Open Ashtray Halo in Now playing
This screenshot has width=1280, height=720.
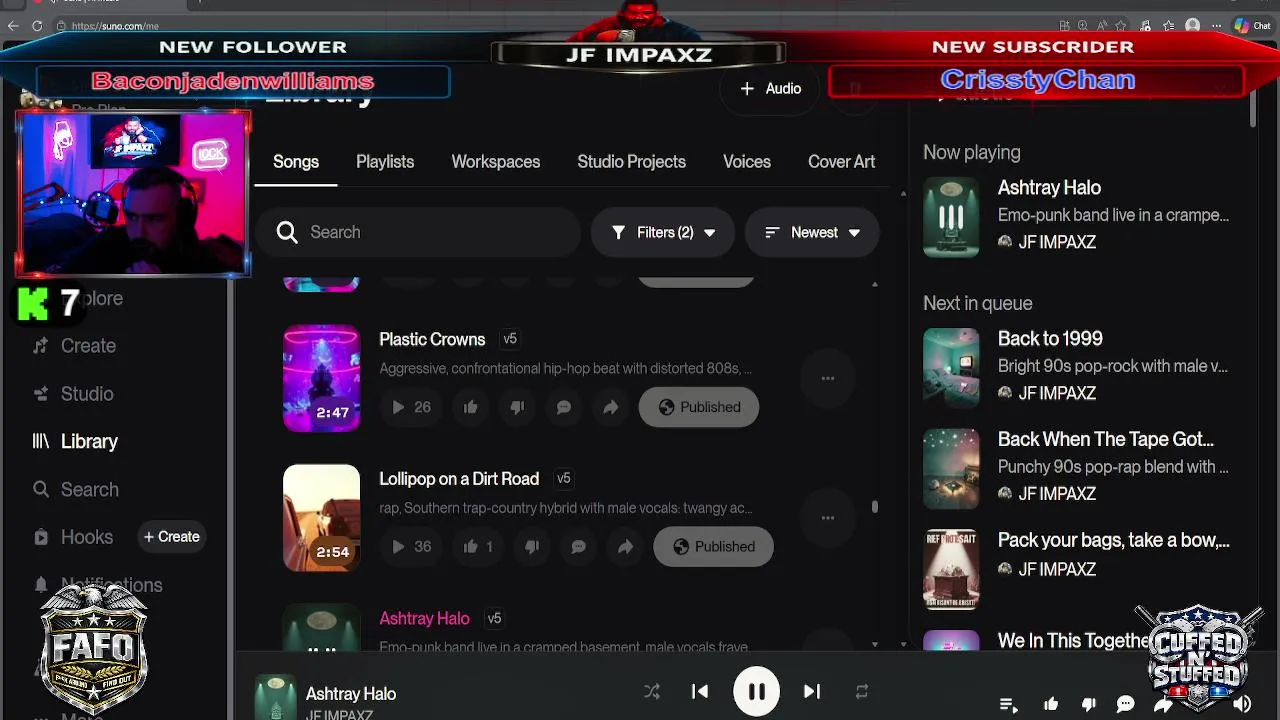point(1049,188)
